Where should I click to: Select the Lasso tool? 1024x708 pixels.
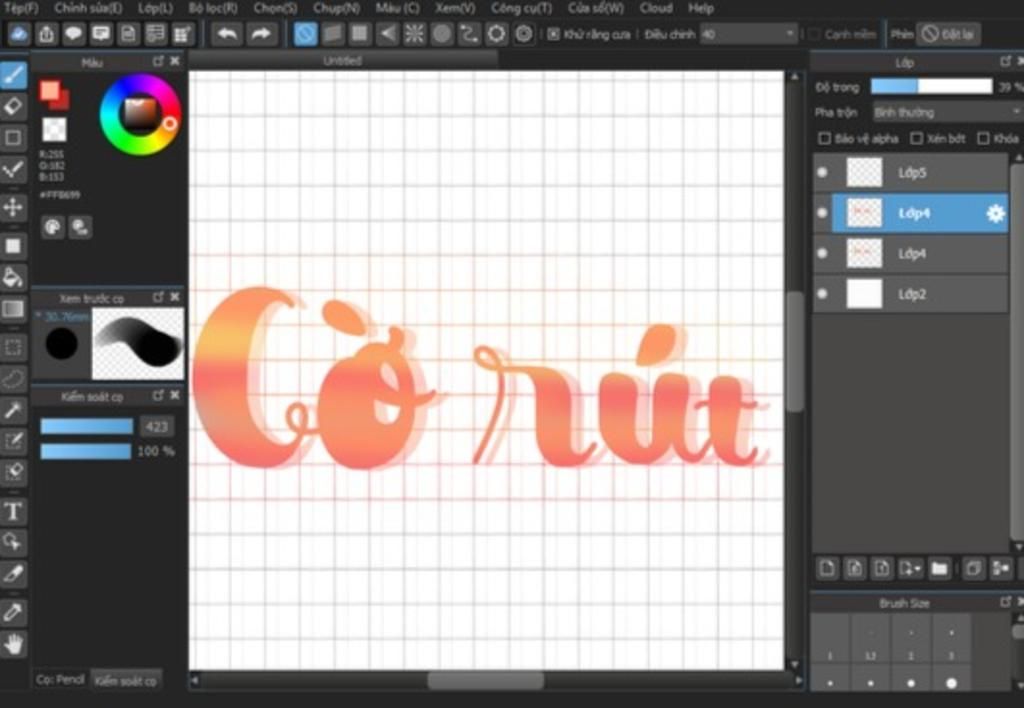pyautogui.click(x=13, y=378)
